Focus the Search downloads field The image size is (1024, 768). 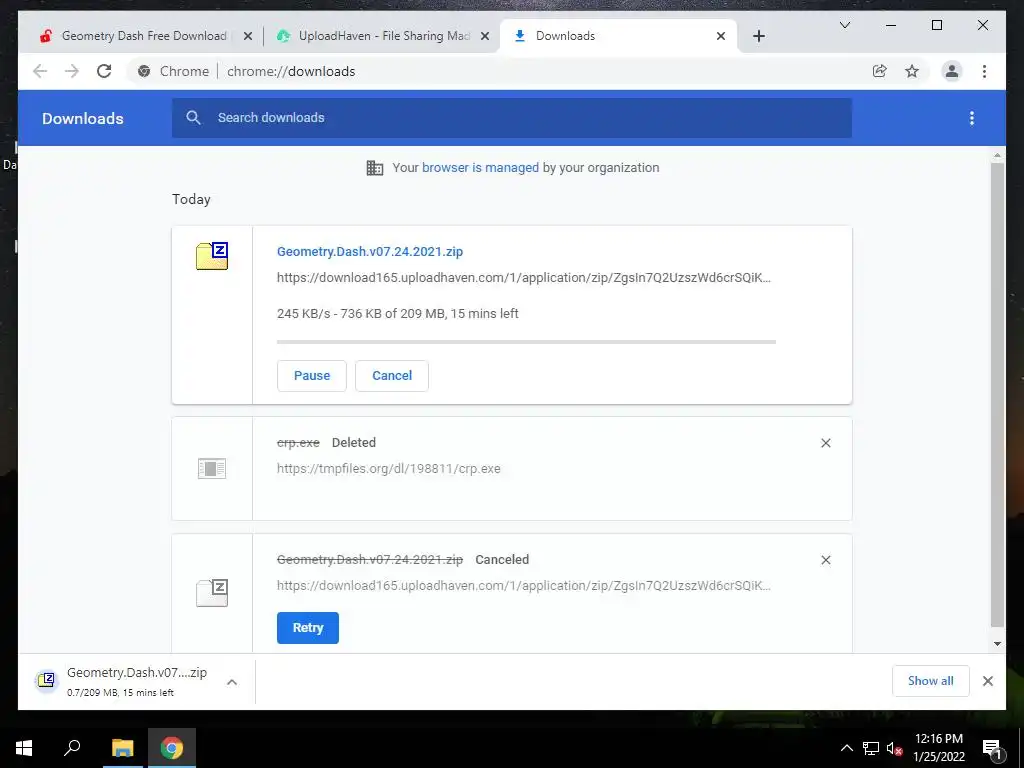click(511, 118)
